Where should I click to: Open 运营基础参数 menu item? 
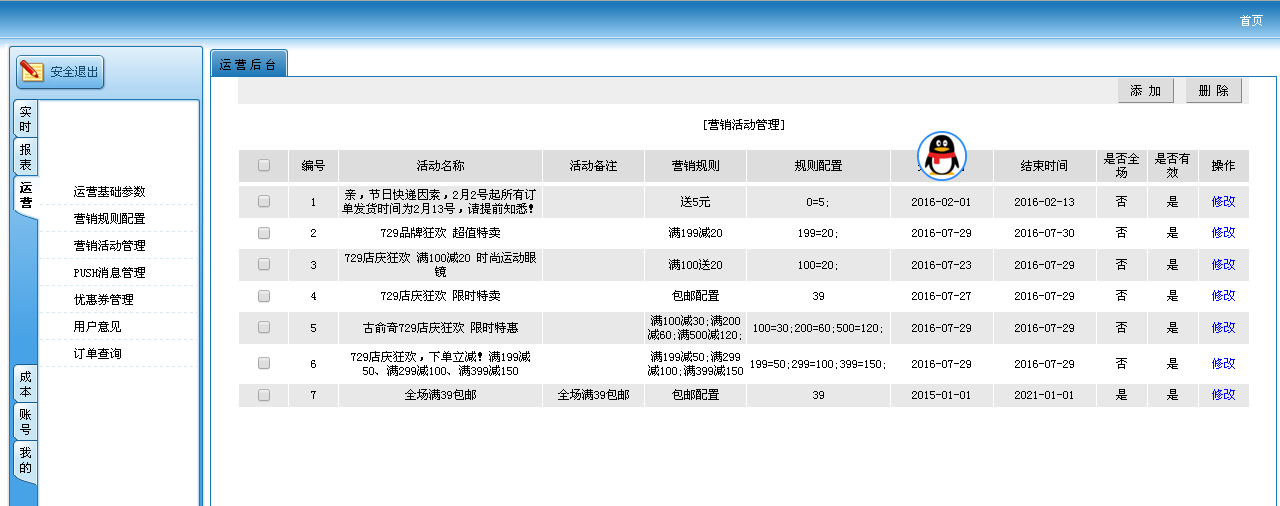coord(109,191)
